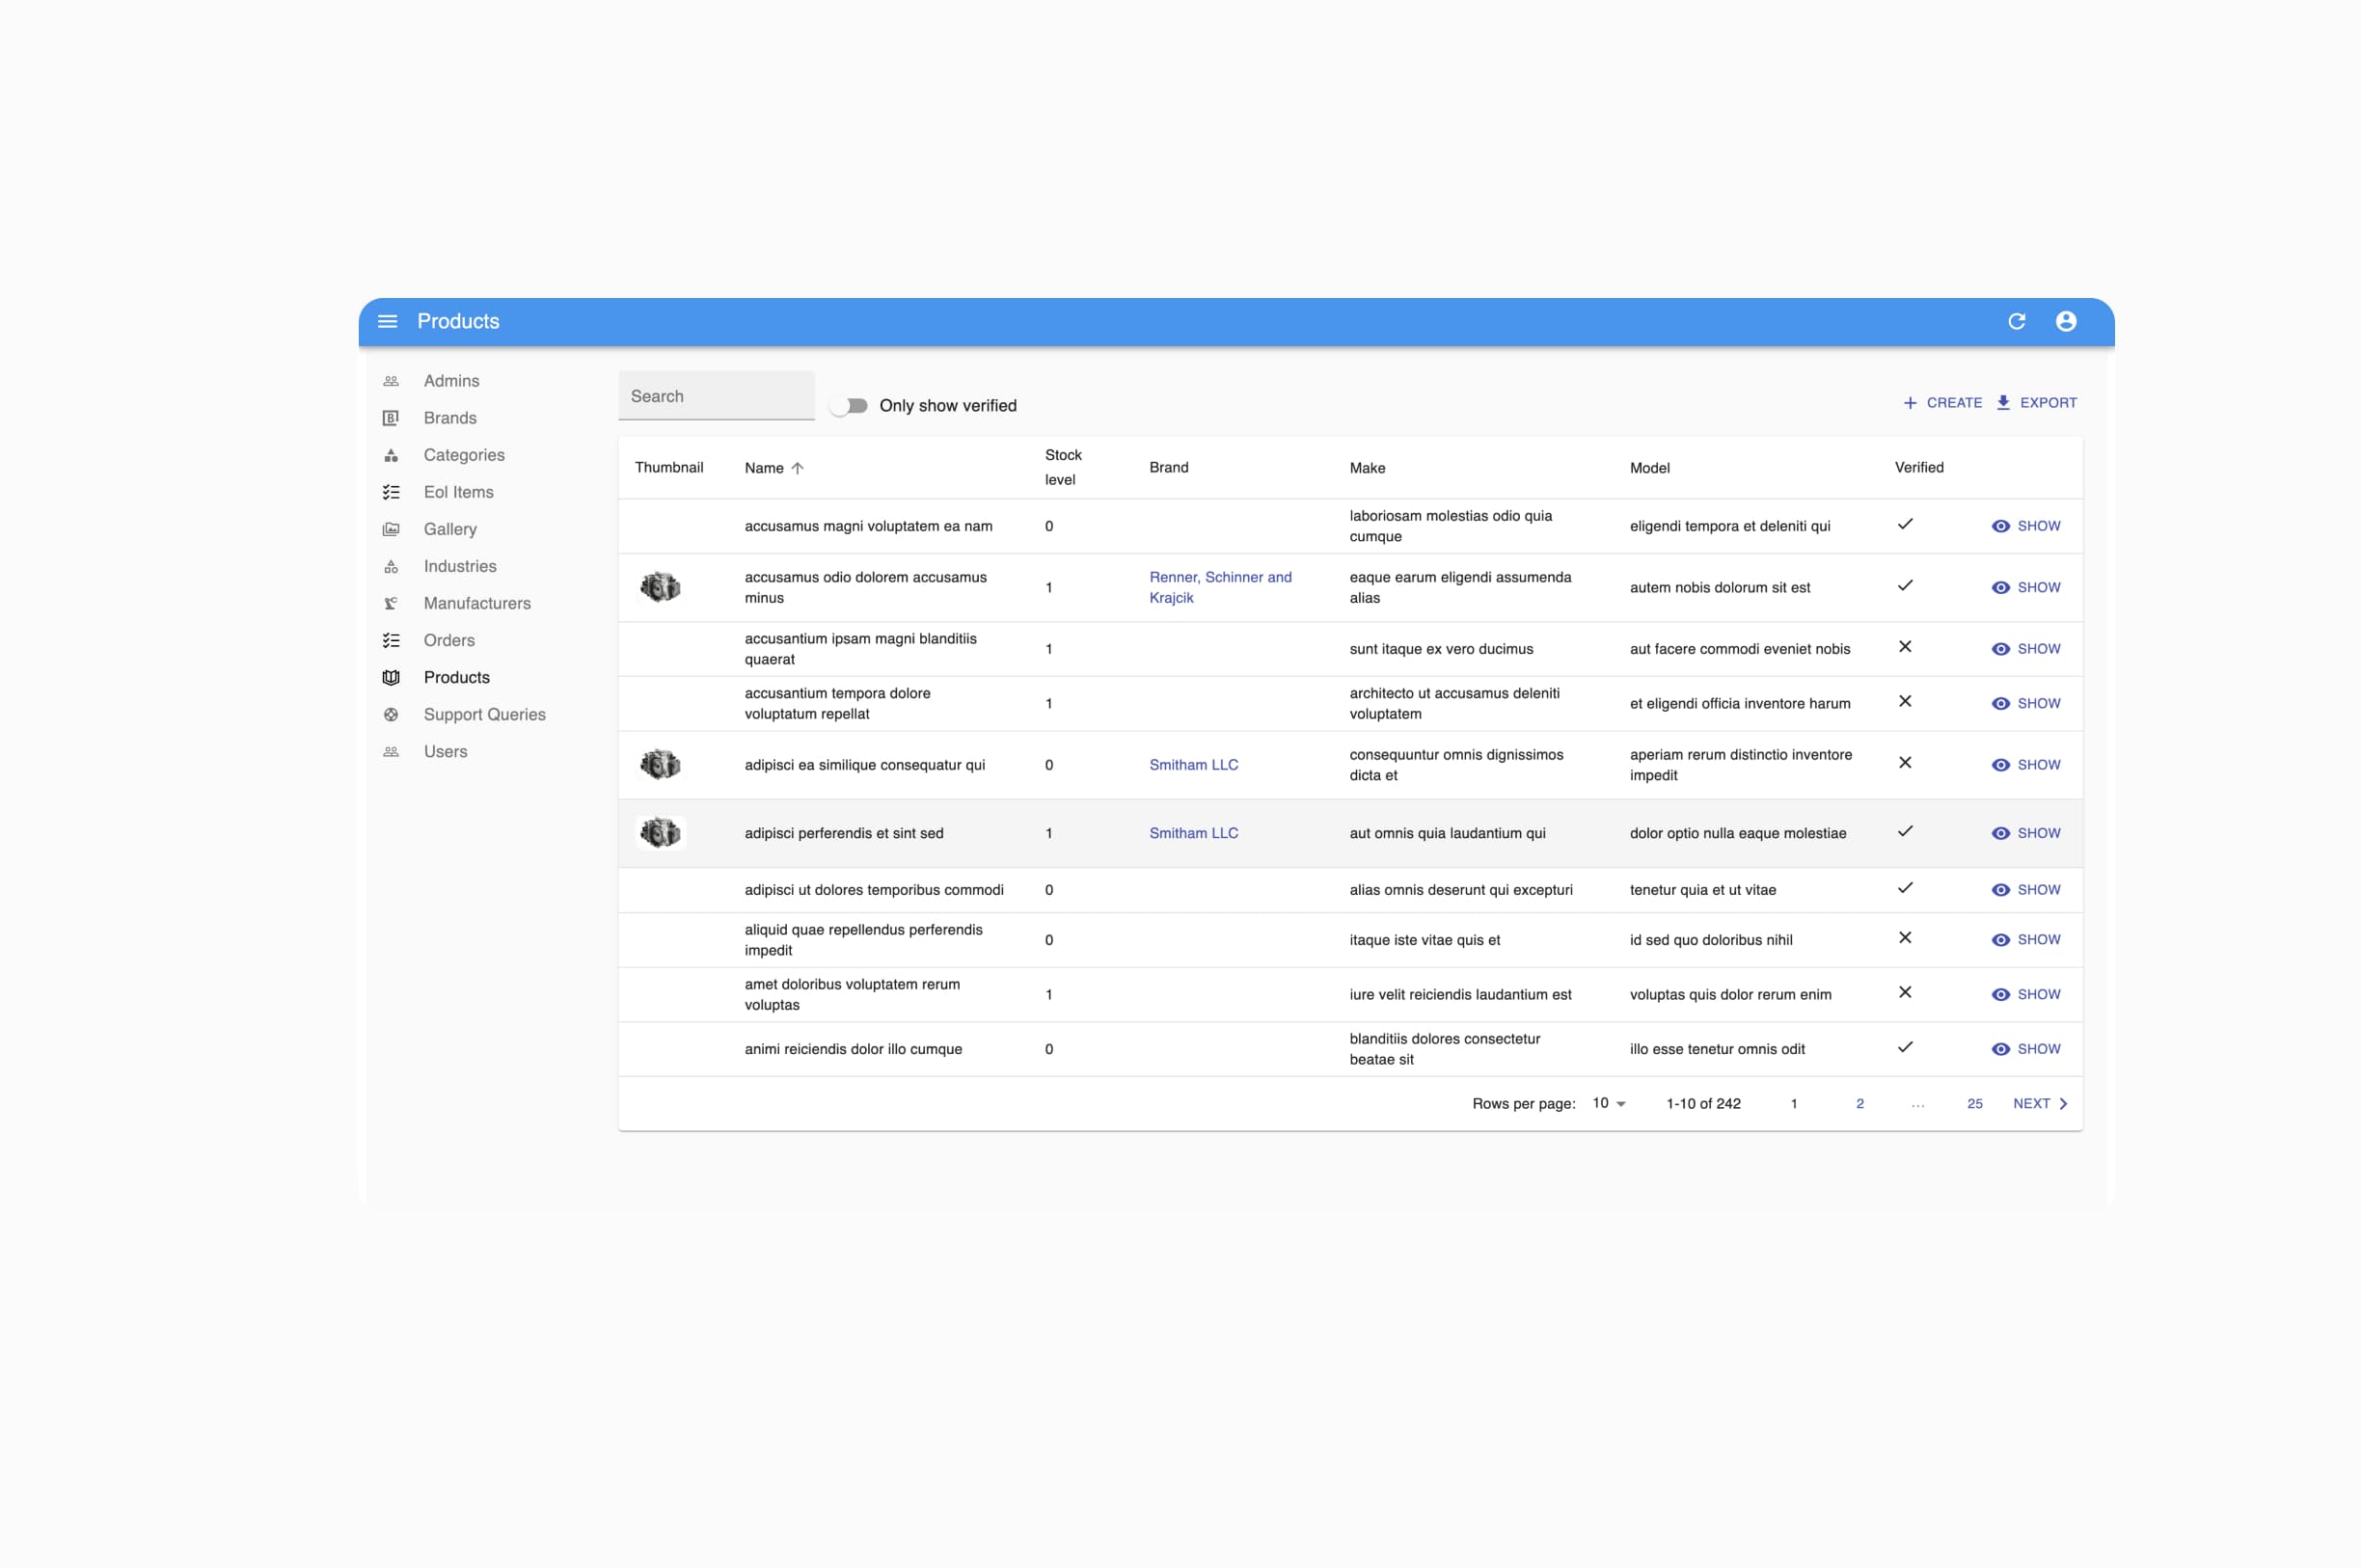Click the Orders sidebar menu item
The width and height of the screenshot is (2361, 1568).
(x=448, y=640)
